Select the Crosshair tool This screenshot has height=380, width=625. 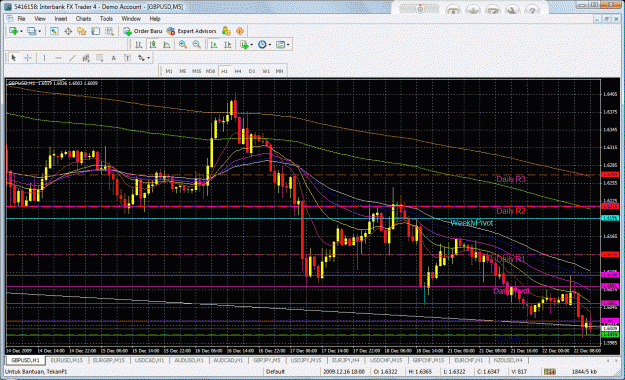pos(28,58)
